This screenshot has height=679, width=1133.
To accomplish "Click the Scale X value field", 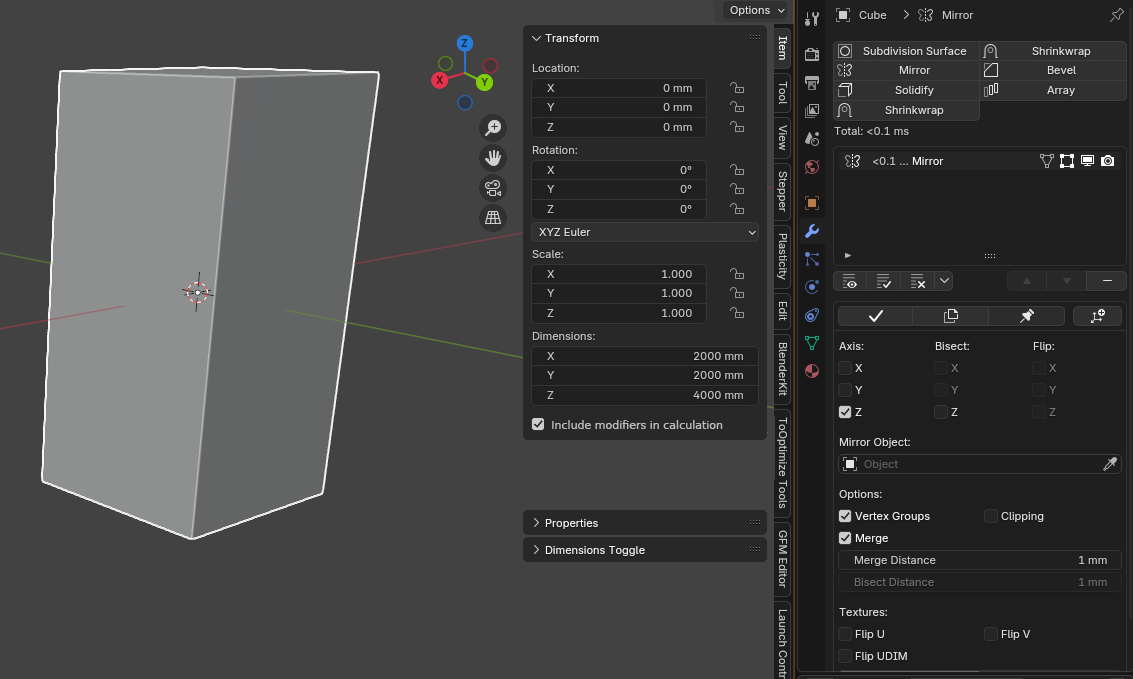I will coord(619,274).
